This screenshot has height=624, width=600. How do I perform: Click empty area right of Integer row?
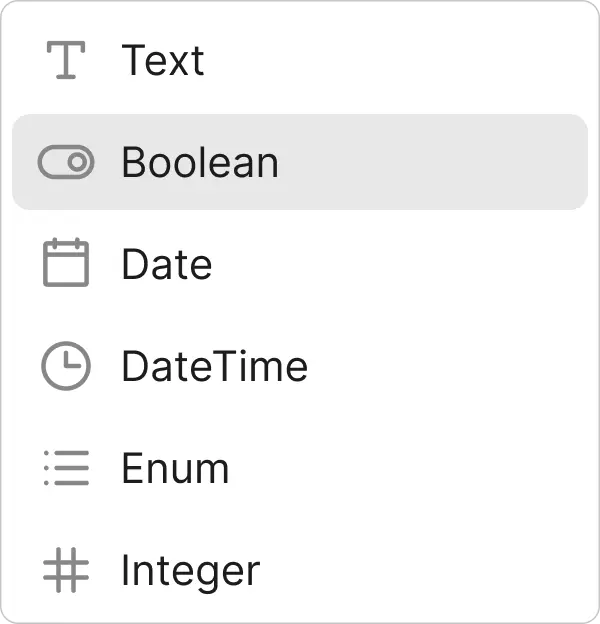point(450,571)
